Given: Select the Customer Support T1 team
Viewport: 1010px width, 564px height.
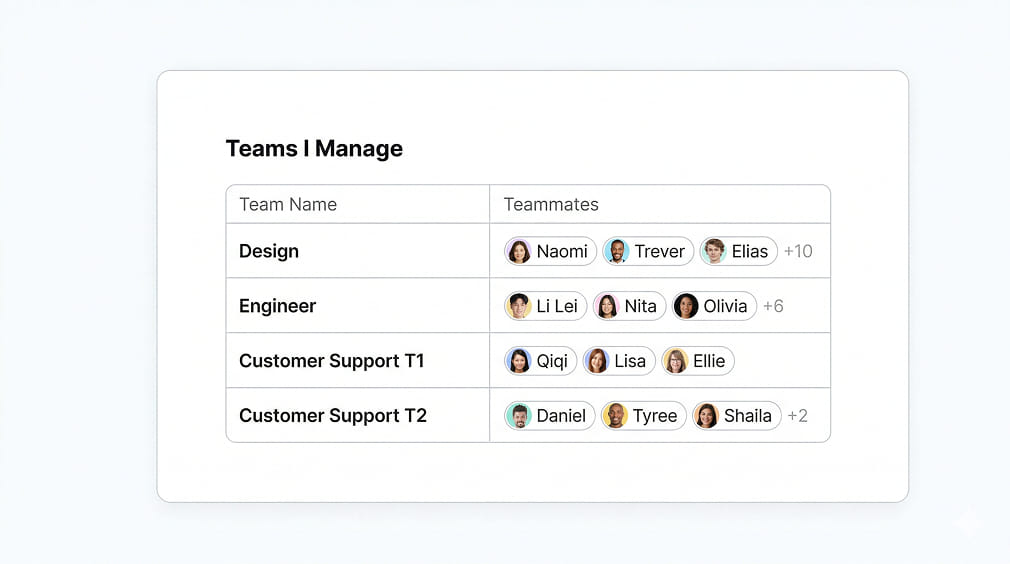Looking at the screenshot, I should (x=331, y=361).
